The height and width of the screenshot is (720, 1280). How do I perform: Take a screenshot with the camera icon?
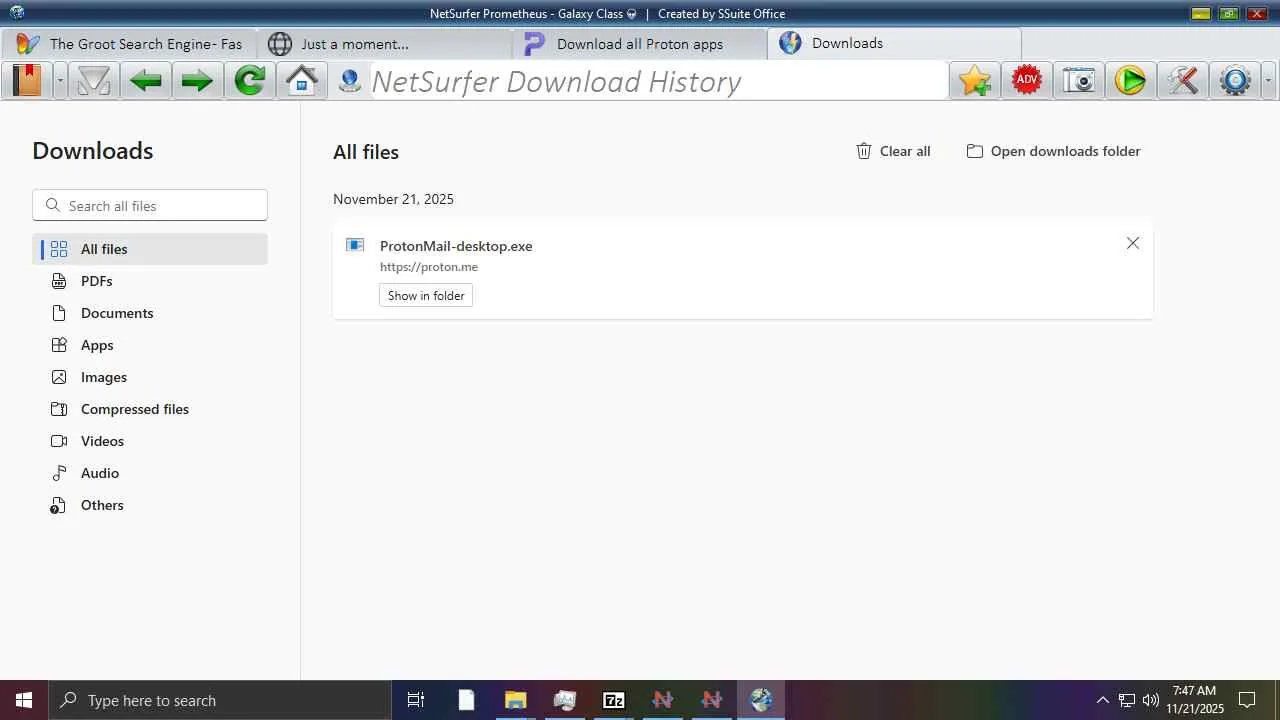pyautogui.click(x=1079, y=80)
